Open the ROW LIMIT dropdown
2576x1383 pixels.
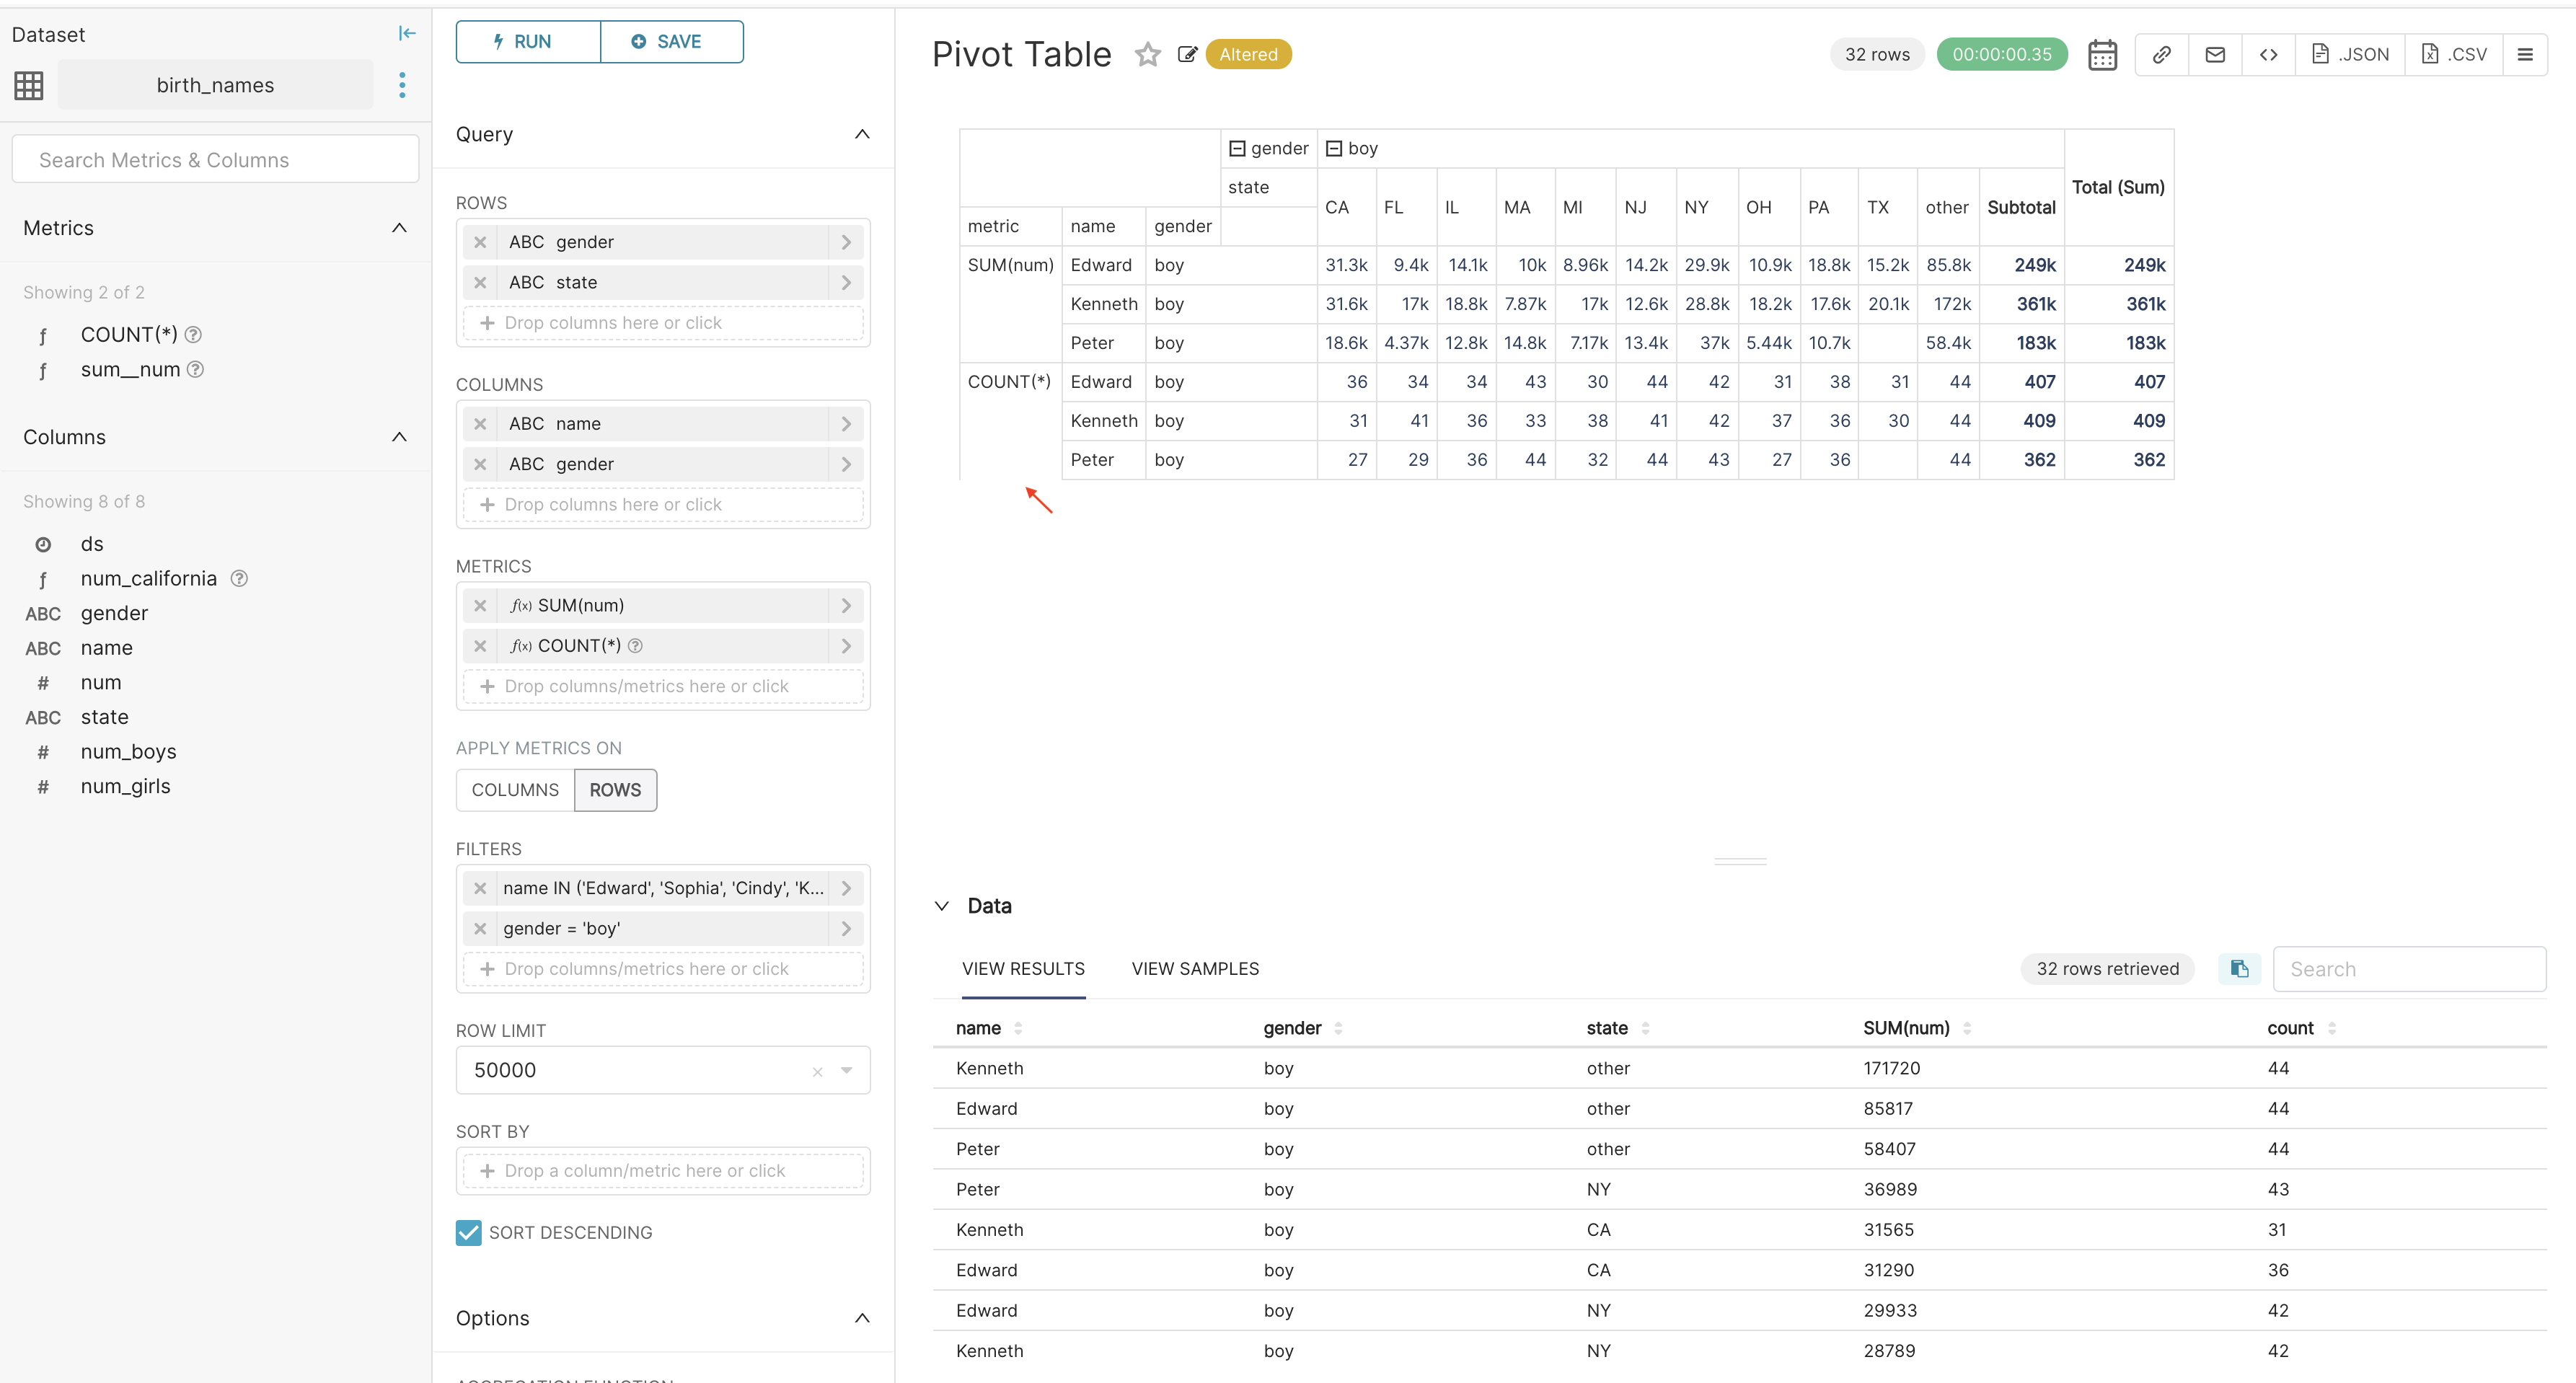click(x=847, y=1069)
